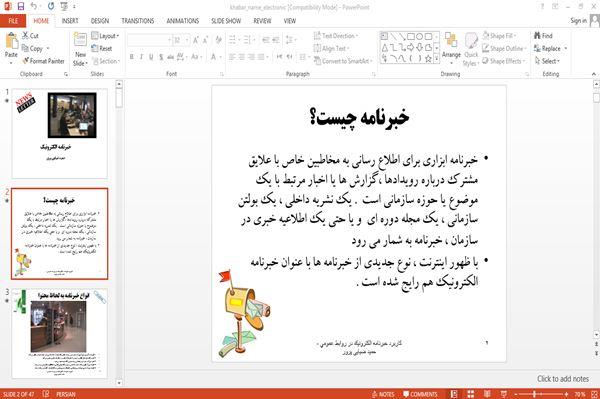
Task: Switch to the REVIEW tab
Action: click(x=262, y=21)
